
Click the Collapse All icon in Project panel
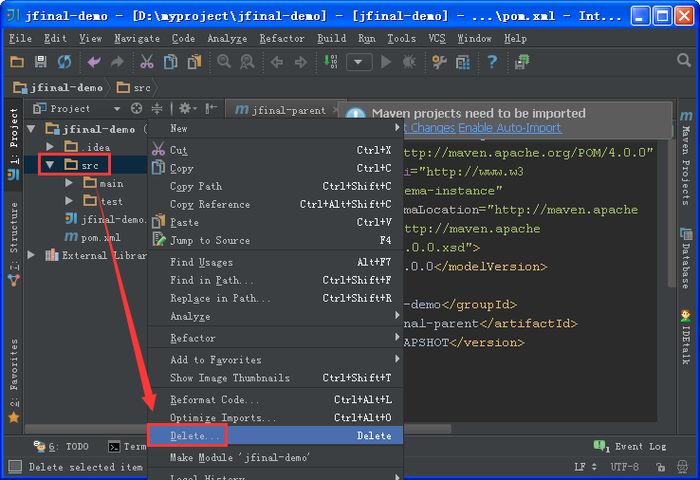point(157,109)
